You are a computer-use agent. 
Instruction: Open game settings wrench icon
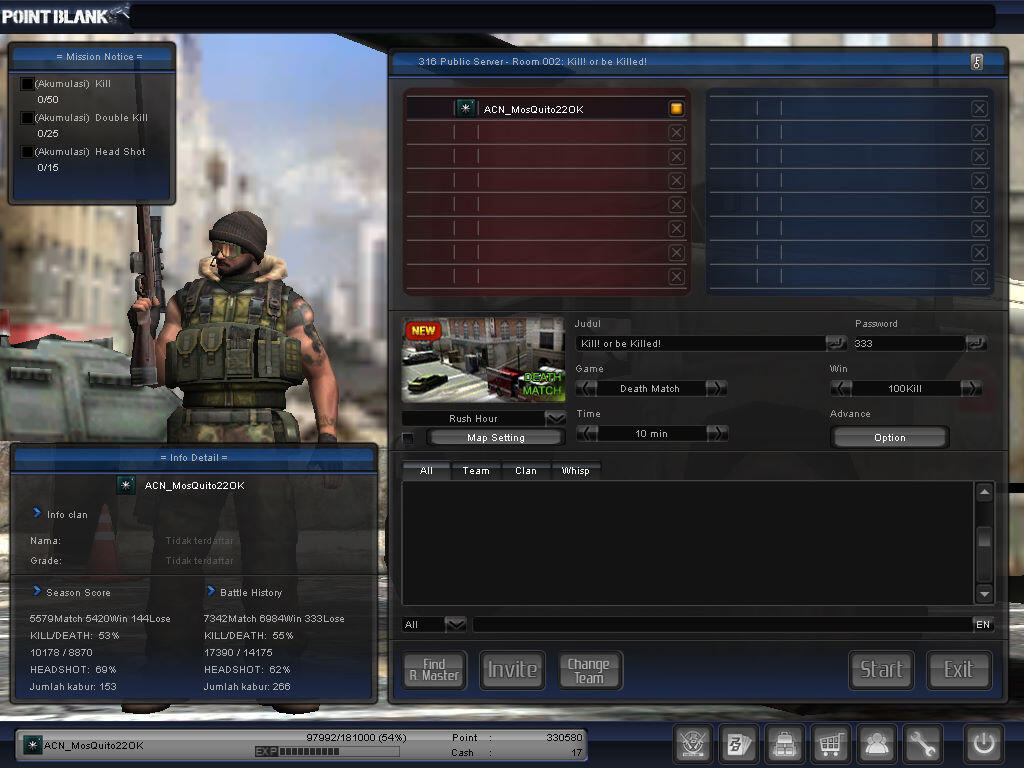point(922,743)
